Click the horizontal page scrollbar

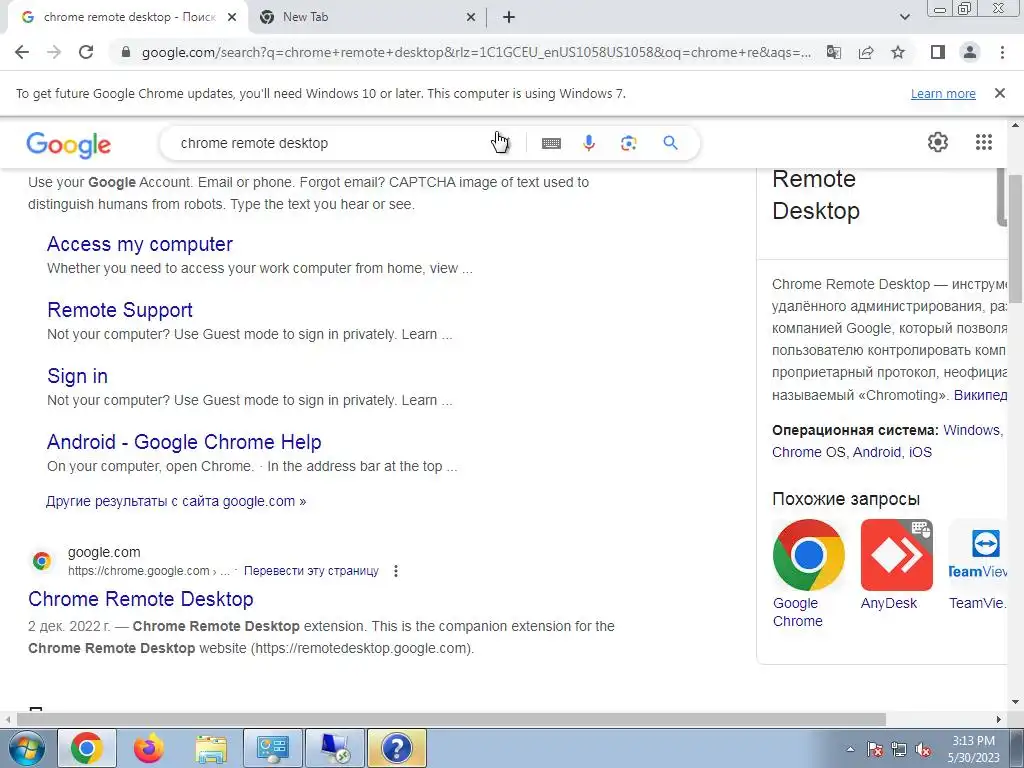tap(451, 719)
